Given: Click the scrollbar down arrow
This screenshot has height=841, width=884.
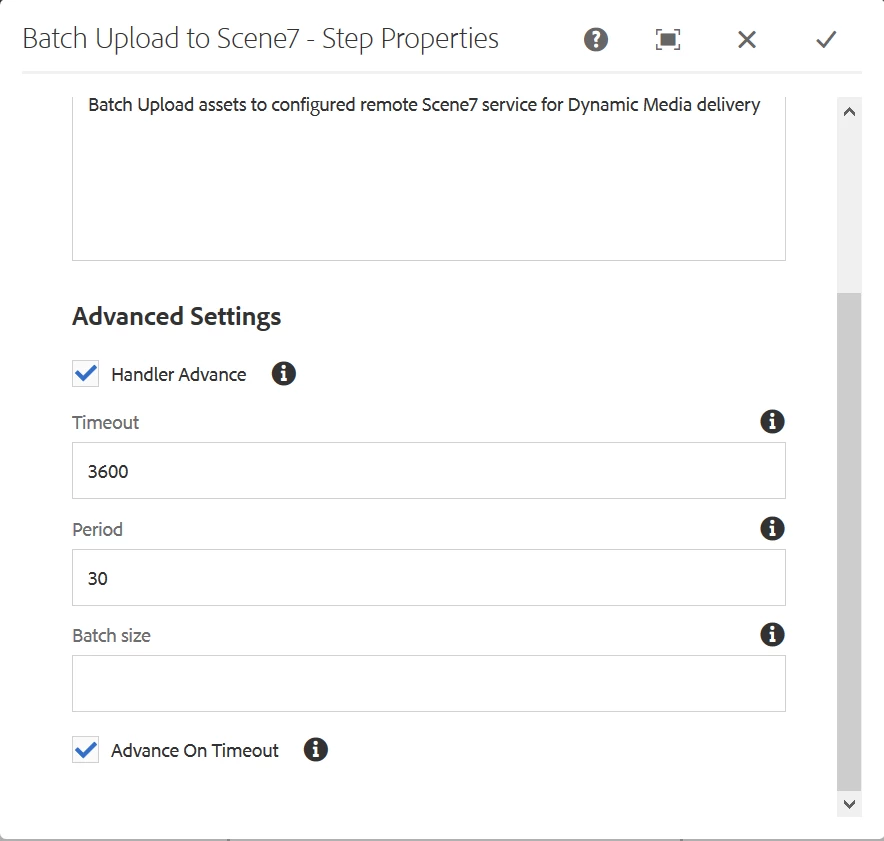Looking at the screenshot, I should pos(849,804).
